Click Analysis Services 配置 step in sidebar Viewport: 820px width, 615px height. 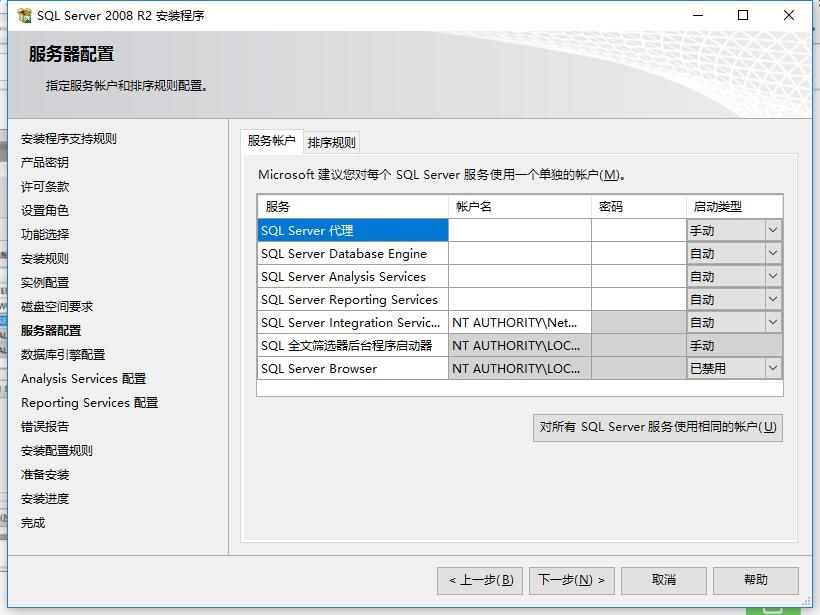coord(84,379)
